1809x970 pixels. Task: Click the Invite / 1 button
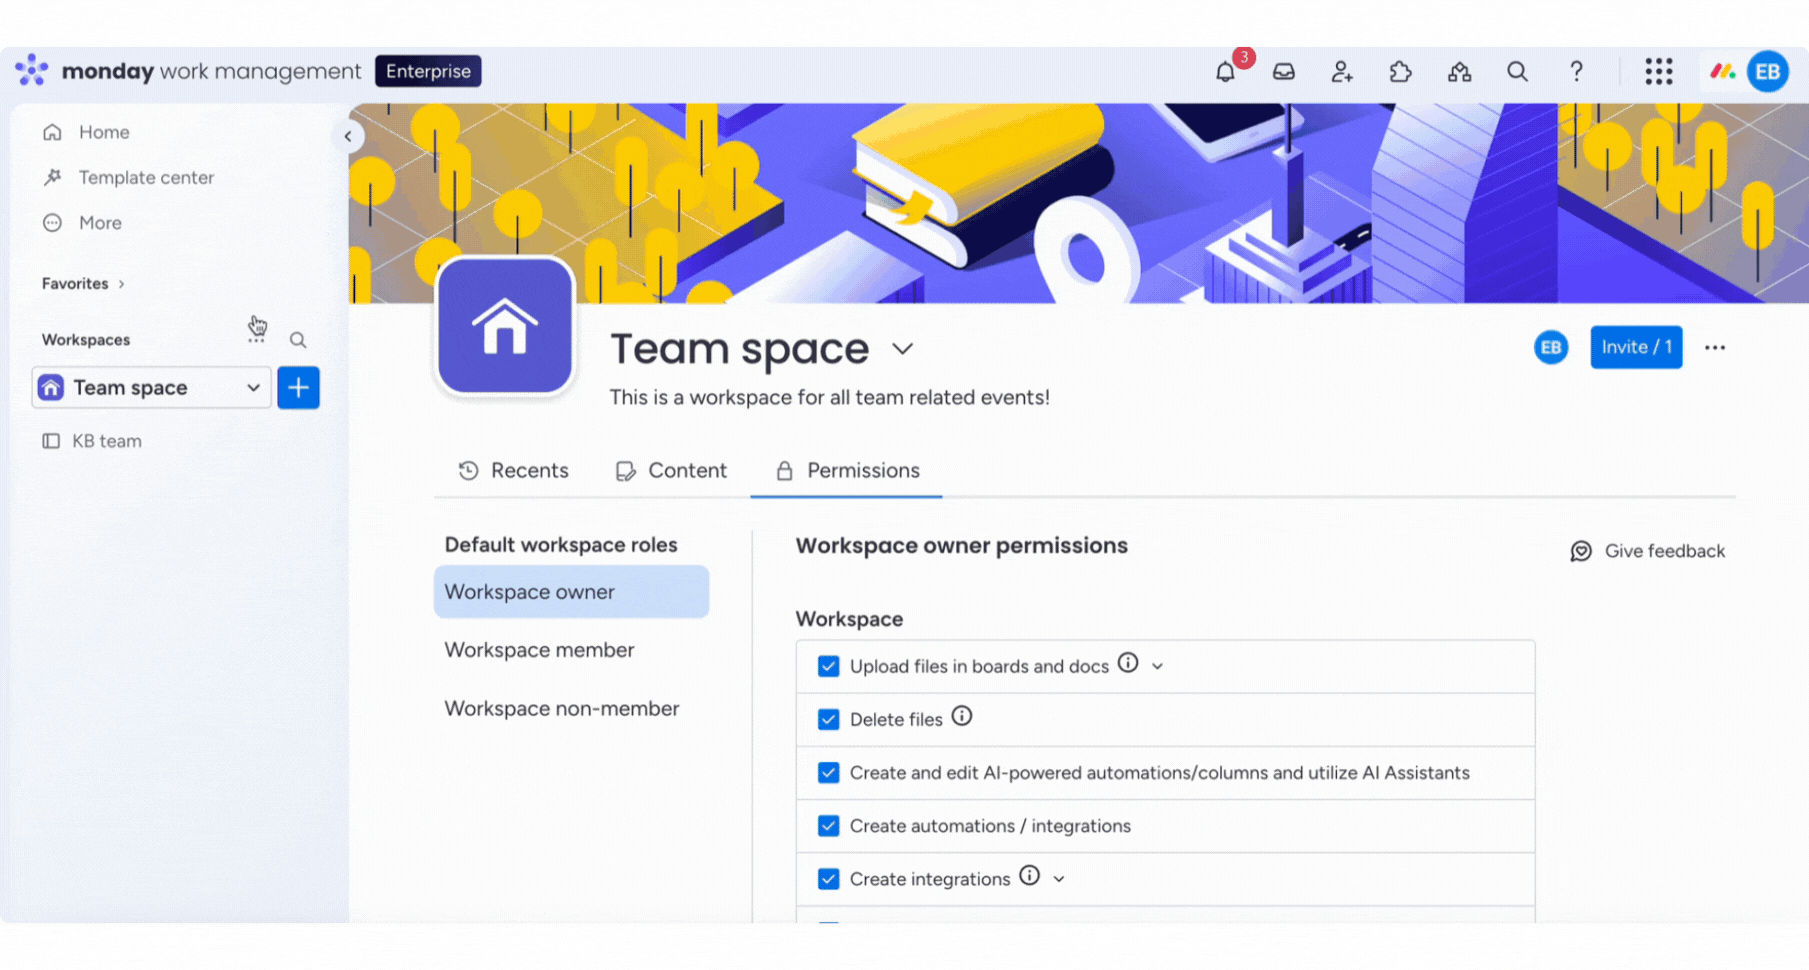click(x=1636, y=347)
